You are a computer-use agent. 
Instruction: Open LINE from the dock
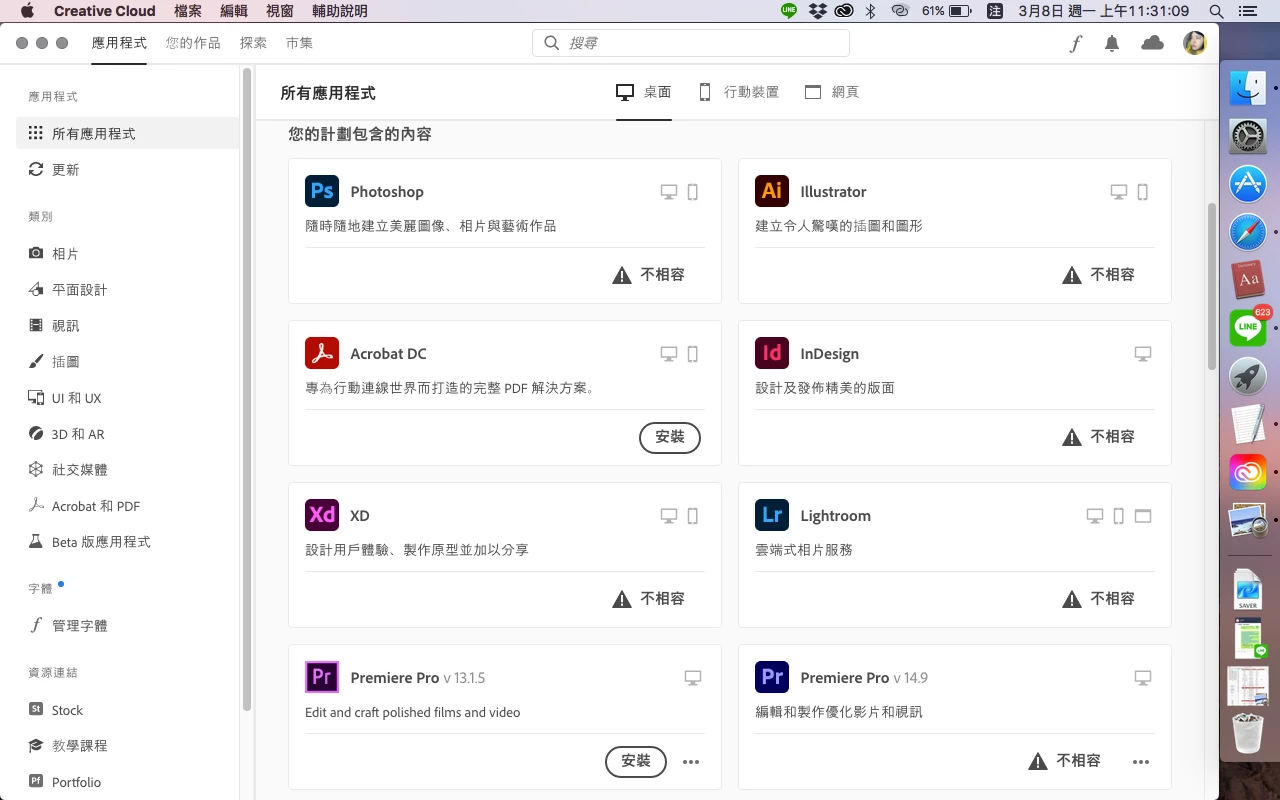tap(1248, 327)
